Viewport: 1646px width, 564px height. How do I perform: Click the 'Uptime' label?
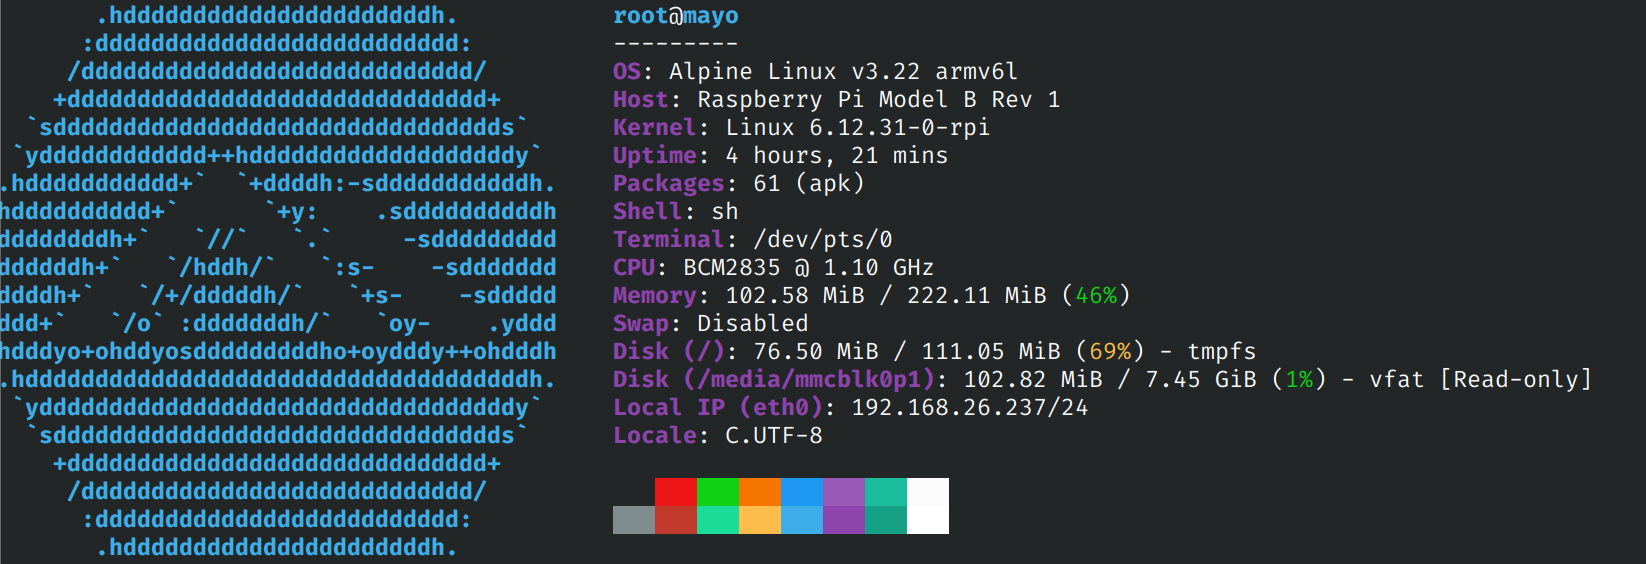click(655, 156)
